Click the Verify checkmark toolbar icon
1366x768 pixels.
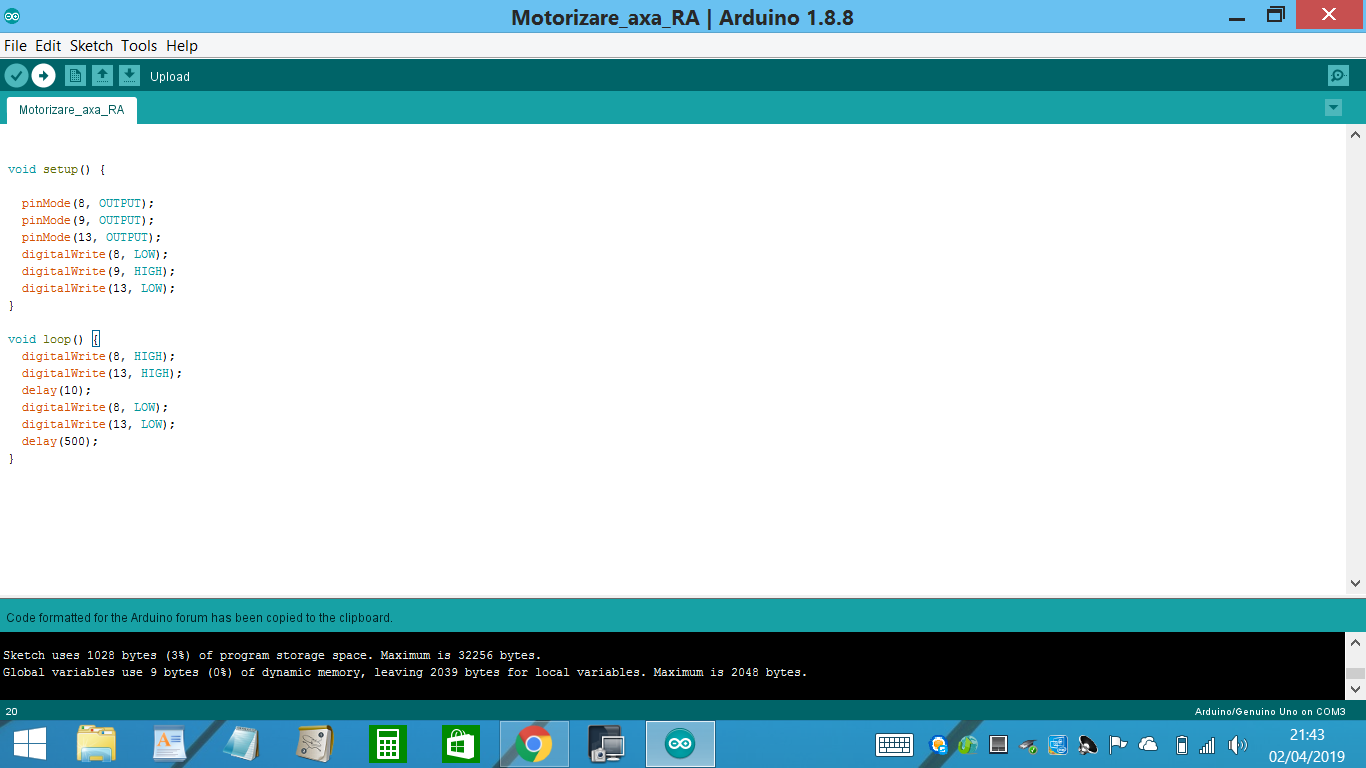[16, 76]
